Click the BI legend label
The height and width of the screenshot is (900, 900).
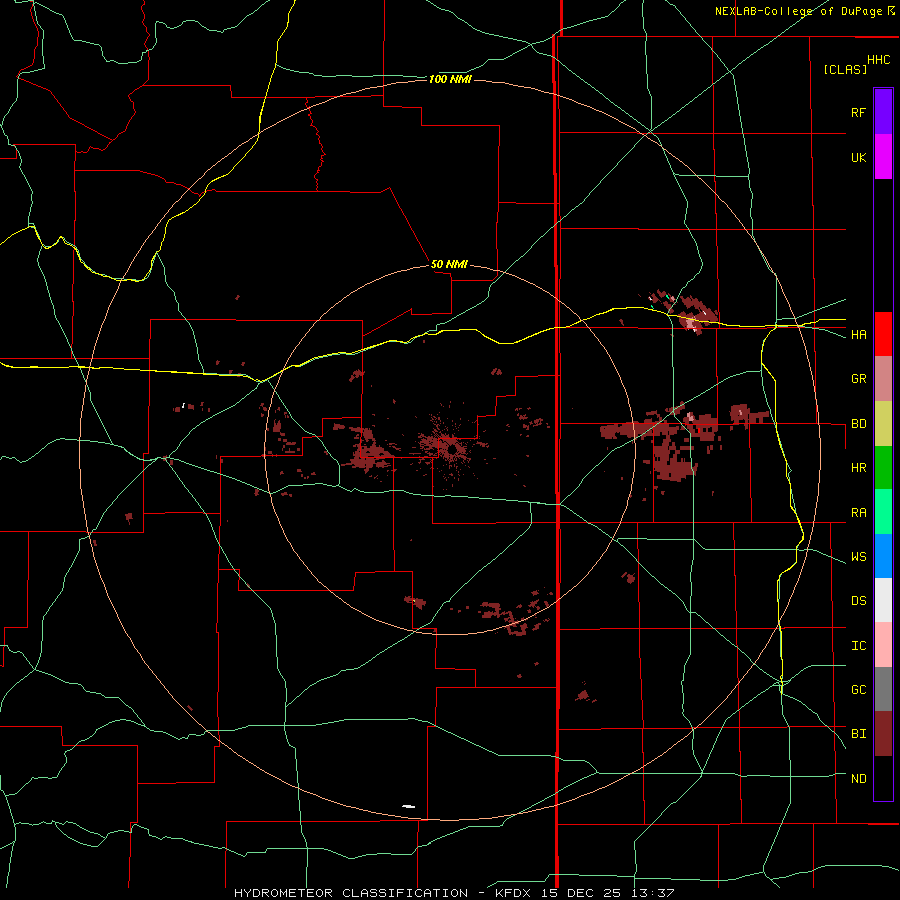(858, 734)
